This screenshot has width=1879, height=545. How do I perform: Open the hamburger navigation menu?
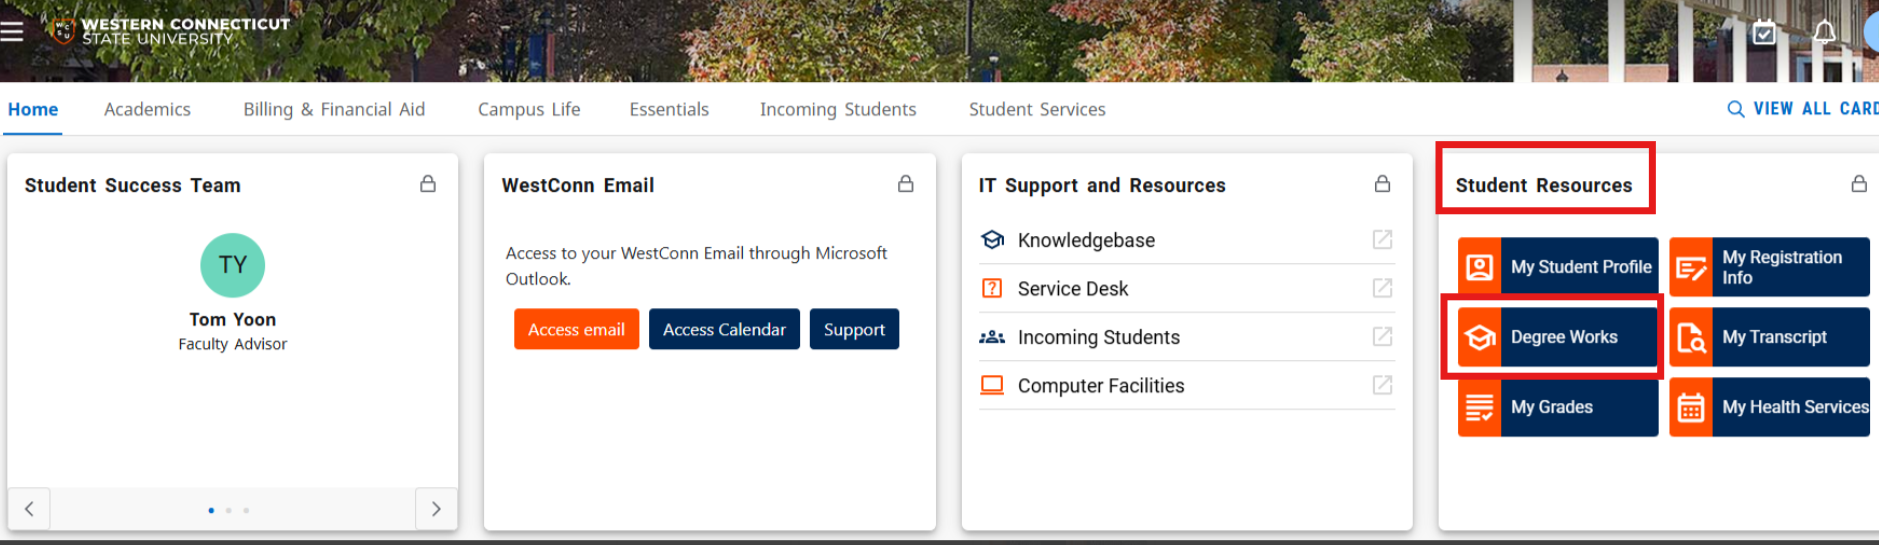[12, 31]
